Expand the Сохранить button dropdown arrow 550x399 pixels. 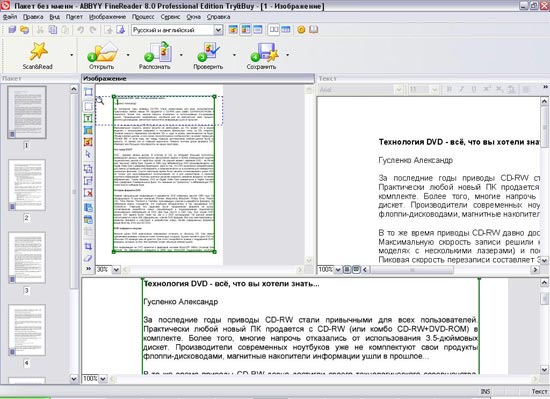287,55
